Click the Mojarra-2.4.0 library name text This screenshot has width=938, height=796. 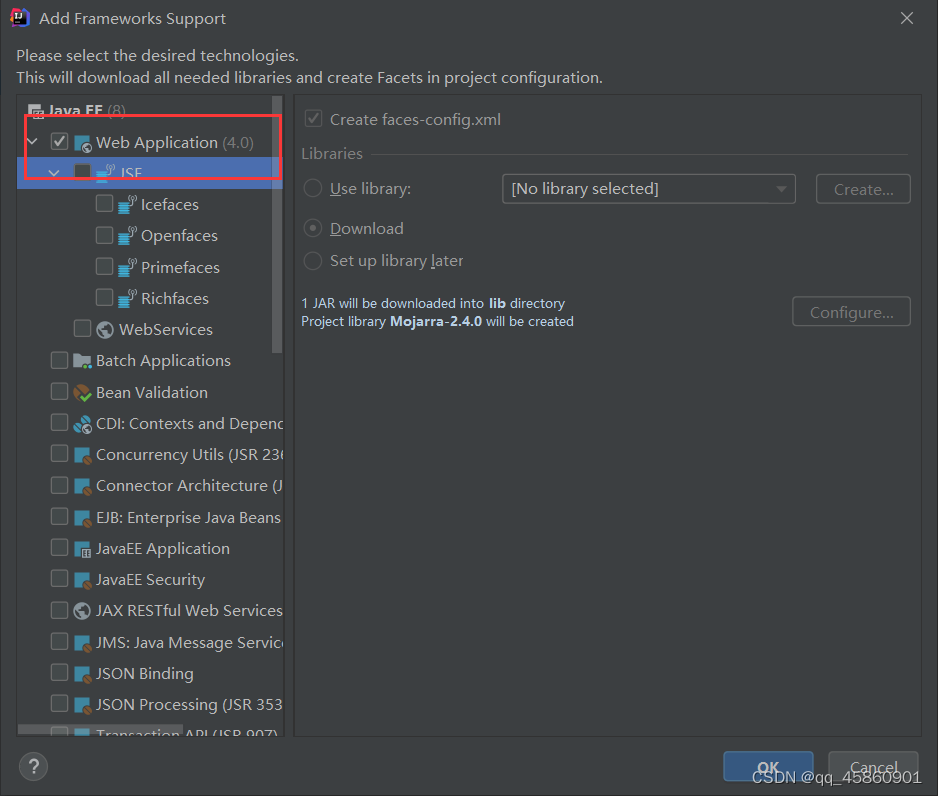coord(436,321)
